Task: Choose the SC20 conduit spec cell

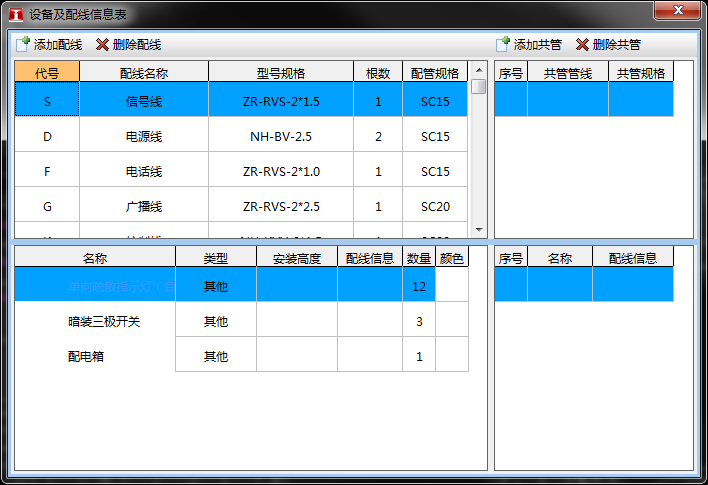Action: tap(435, 206)
